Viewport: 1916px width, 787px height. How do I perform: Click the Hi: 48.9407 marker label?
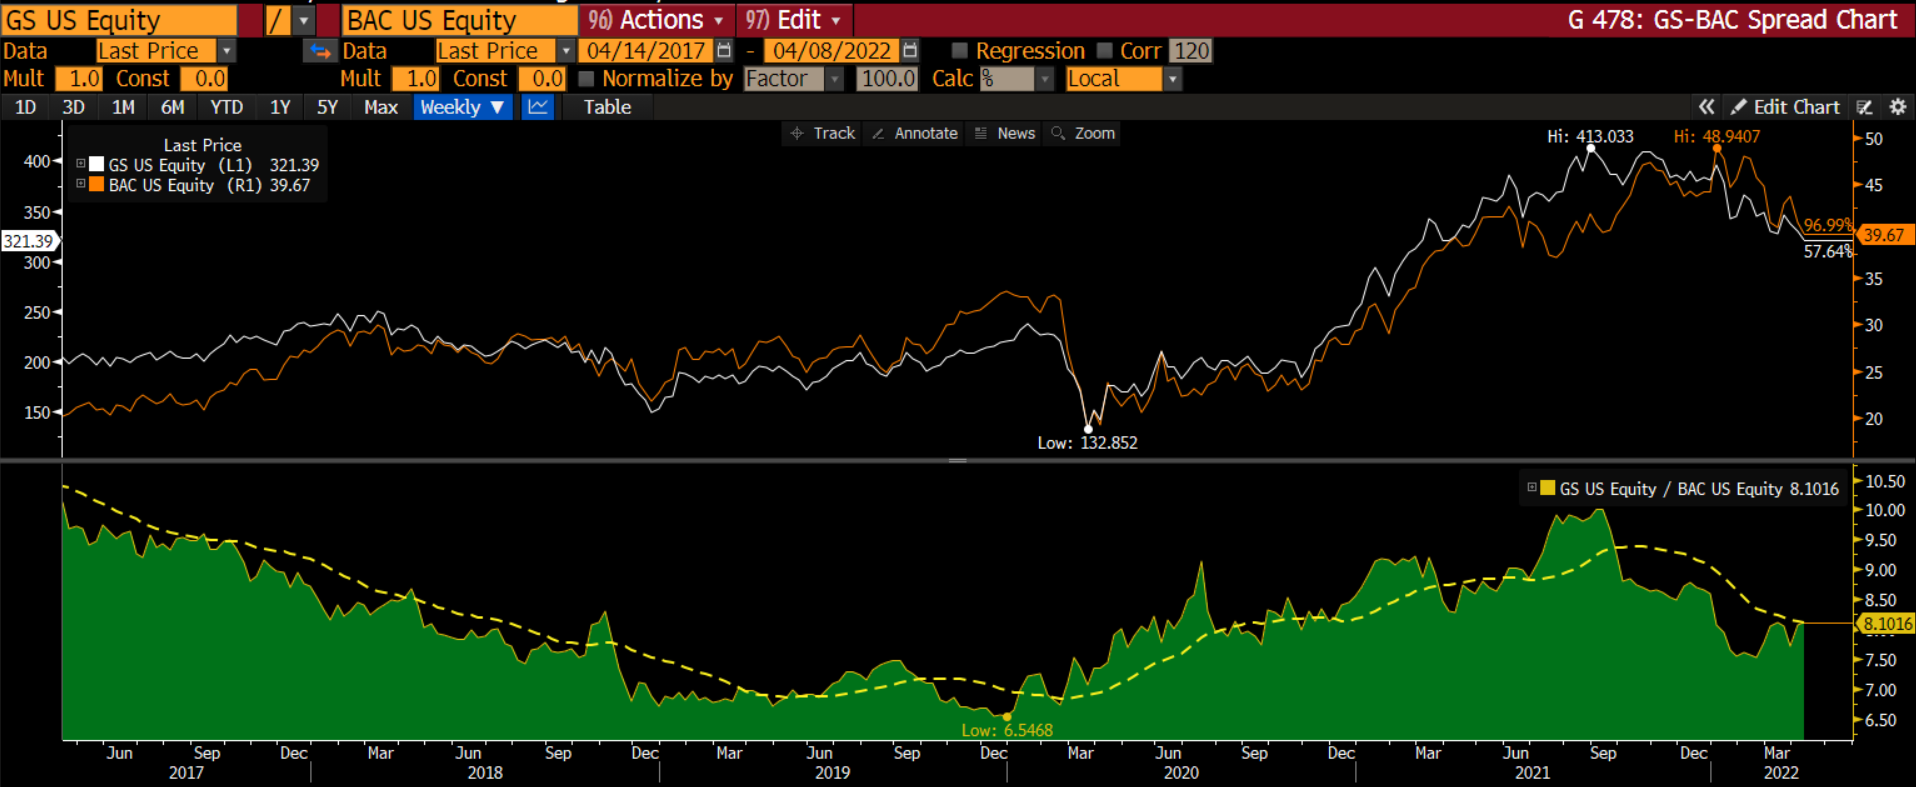click(1717, 137)
